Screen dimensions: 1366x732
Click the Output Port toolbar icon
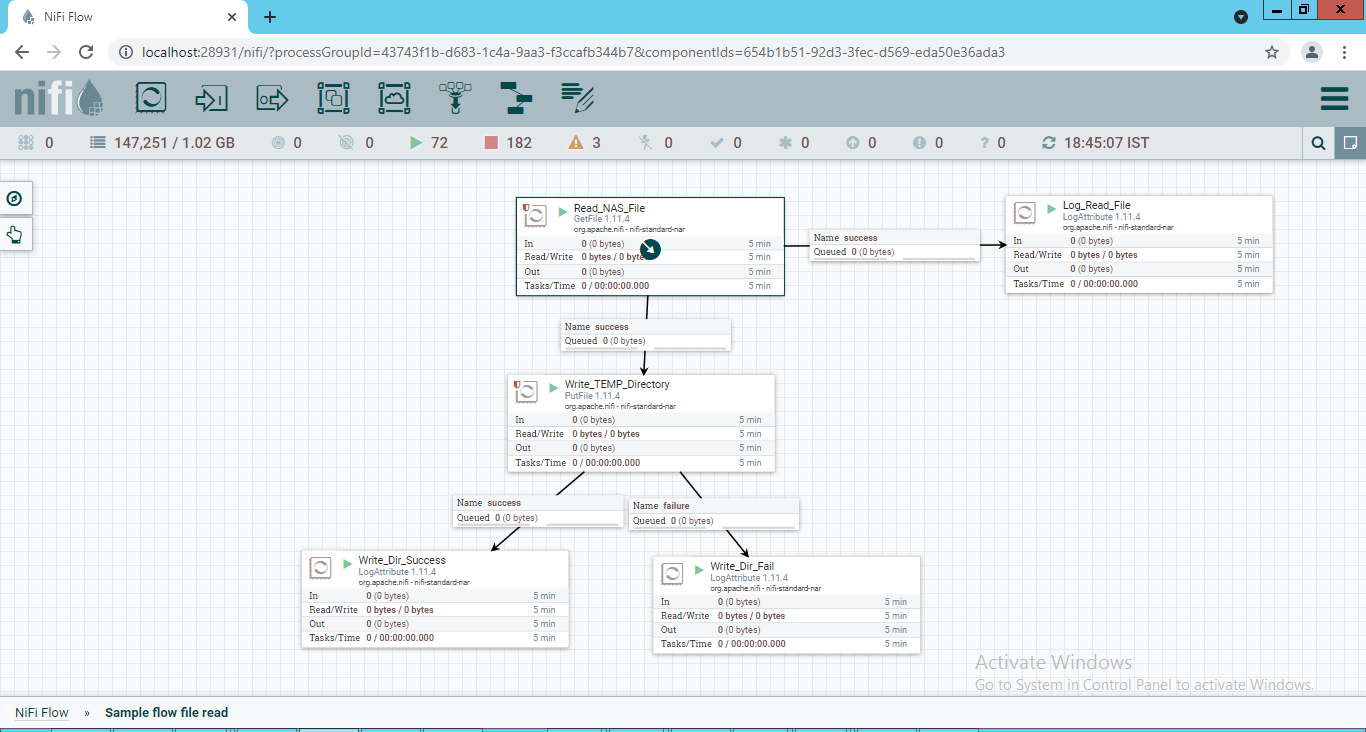[272, 98]
